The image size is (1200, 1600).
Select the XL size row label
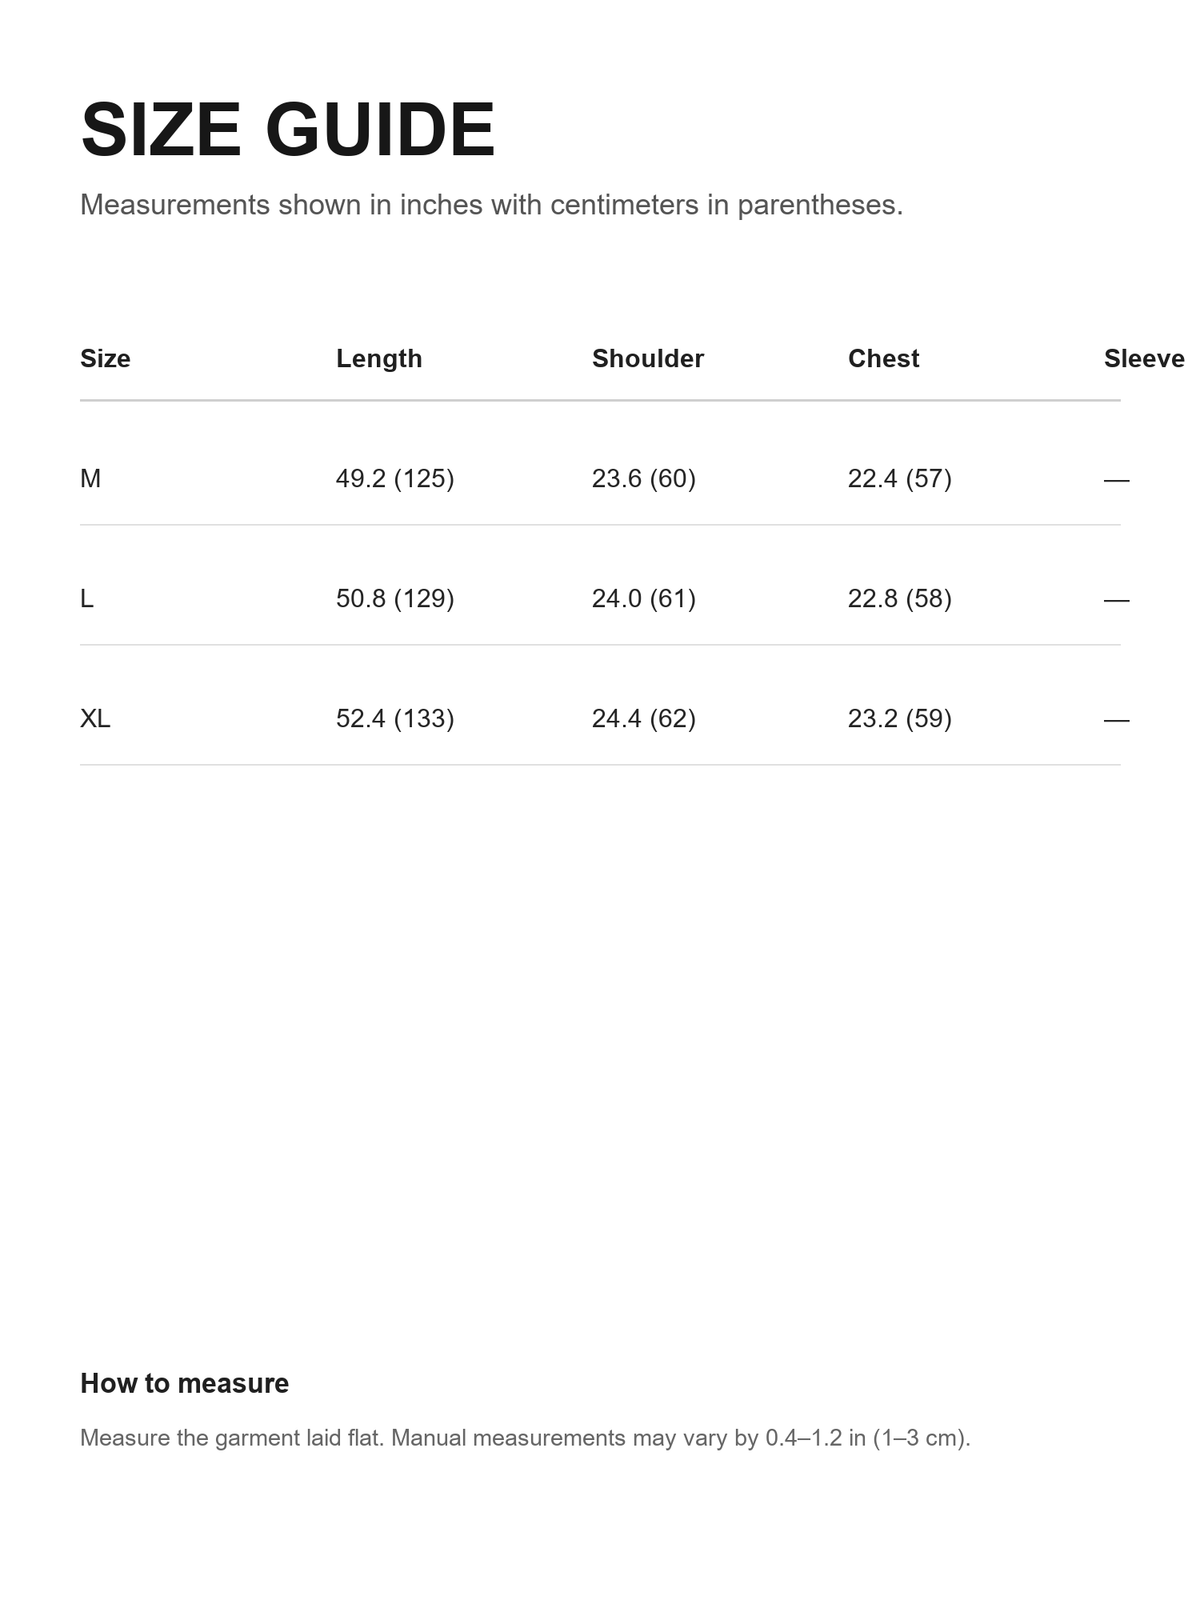pos(95,718)
